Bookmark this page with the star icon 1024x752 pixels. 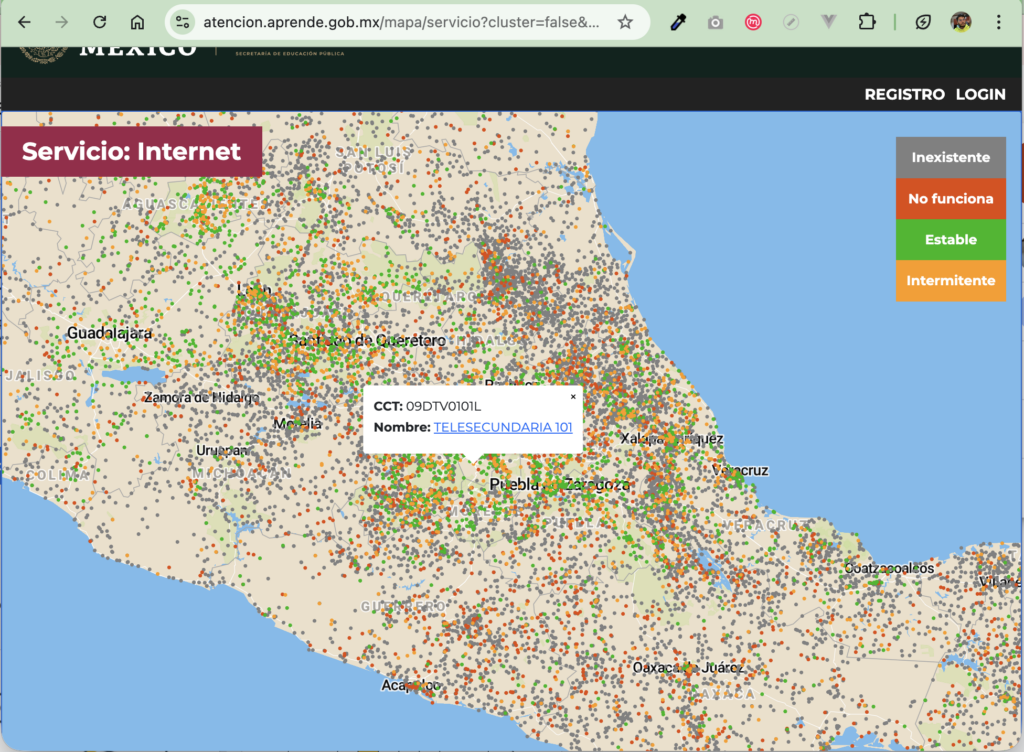[625, 22]
